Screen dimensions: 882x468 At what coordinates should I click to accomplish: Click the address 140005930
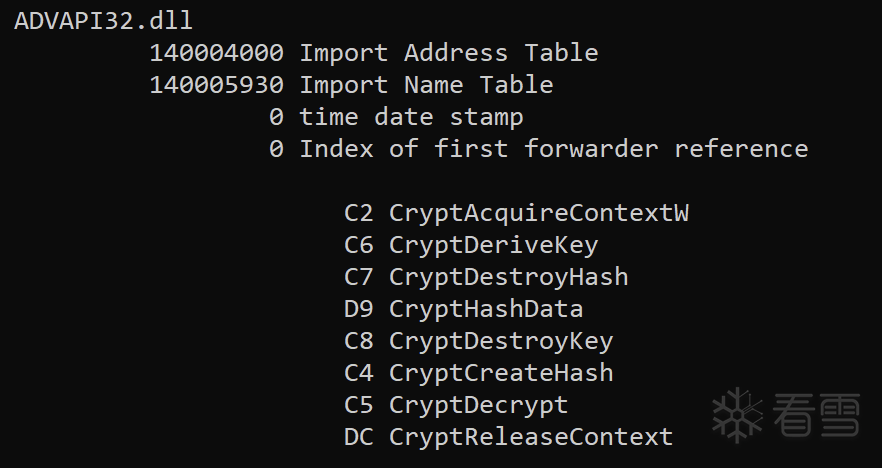pyautogui.click(x=216, y=84)
